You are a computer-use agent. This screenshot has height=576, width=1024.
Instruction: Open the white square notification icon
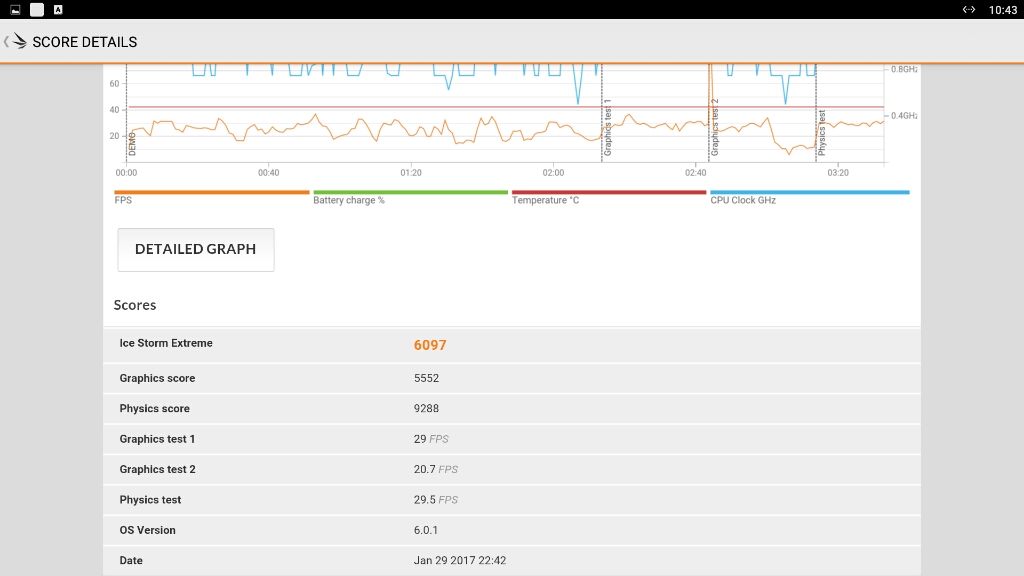point(37,10)
